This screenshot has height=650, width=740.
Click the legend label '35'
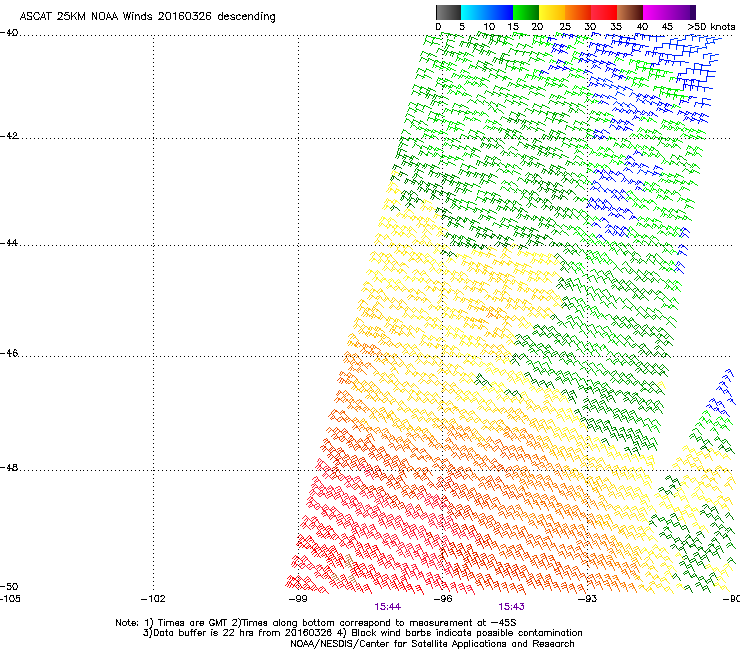tap(616, 27)
